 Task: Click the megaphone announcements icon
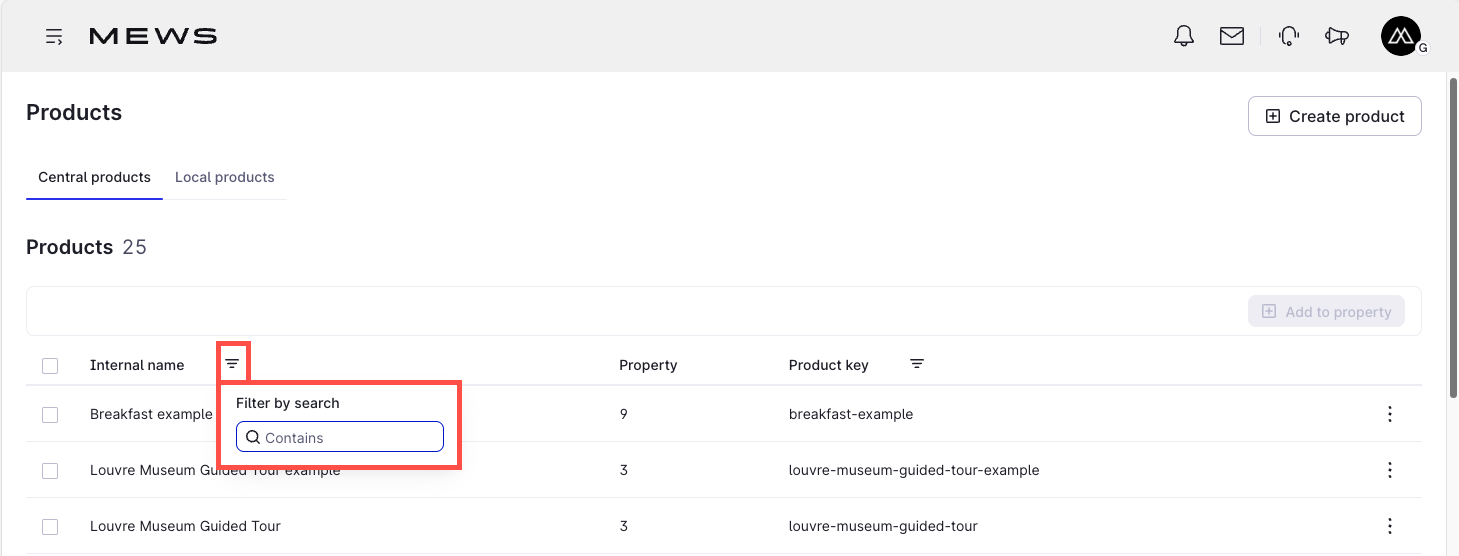tap(1337, 36)
